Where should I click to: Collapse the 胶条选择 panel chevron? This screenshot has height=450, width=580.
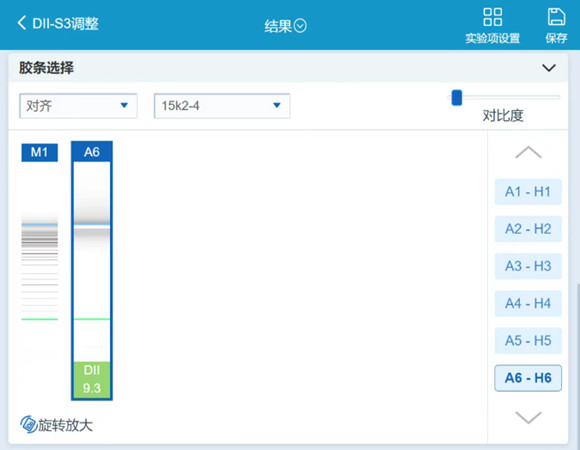pos(549,68)
